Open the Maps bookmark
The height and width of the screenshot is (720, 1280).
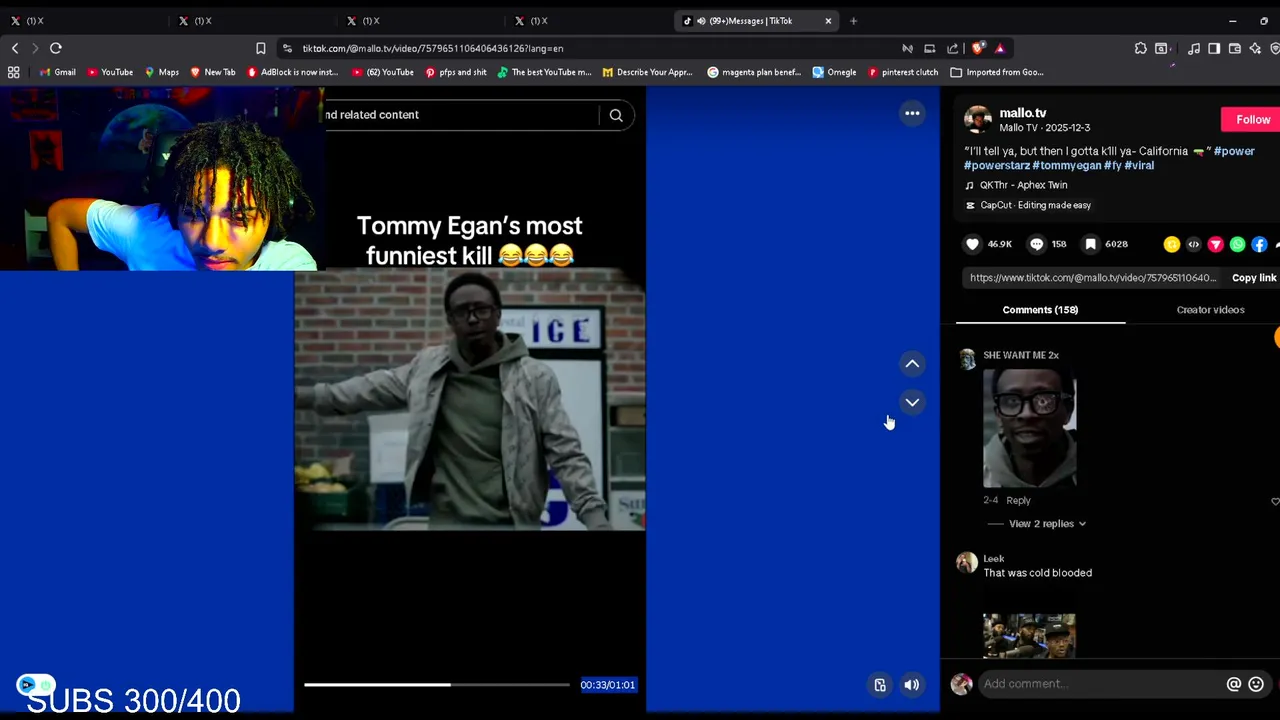[x=161, y=72]
